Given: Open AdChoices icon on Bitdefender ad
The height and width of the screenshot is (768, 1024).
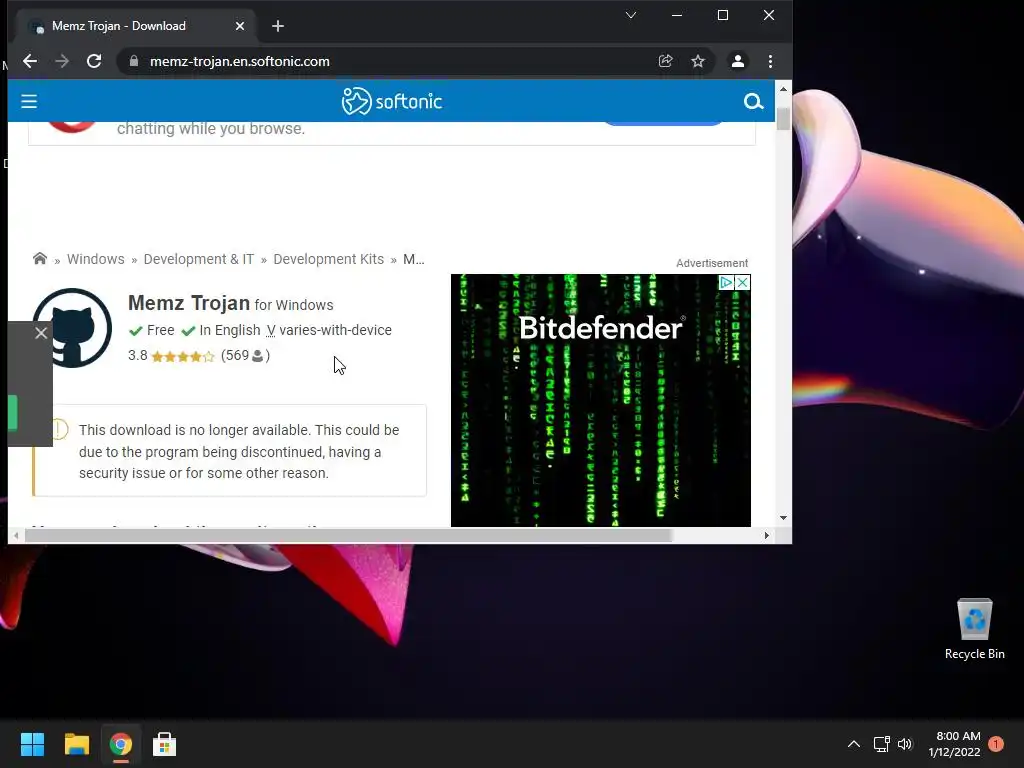Looking at the screenshot, I should point(726,282).
